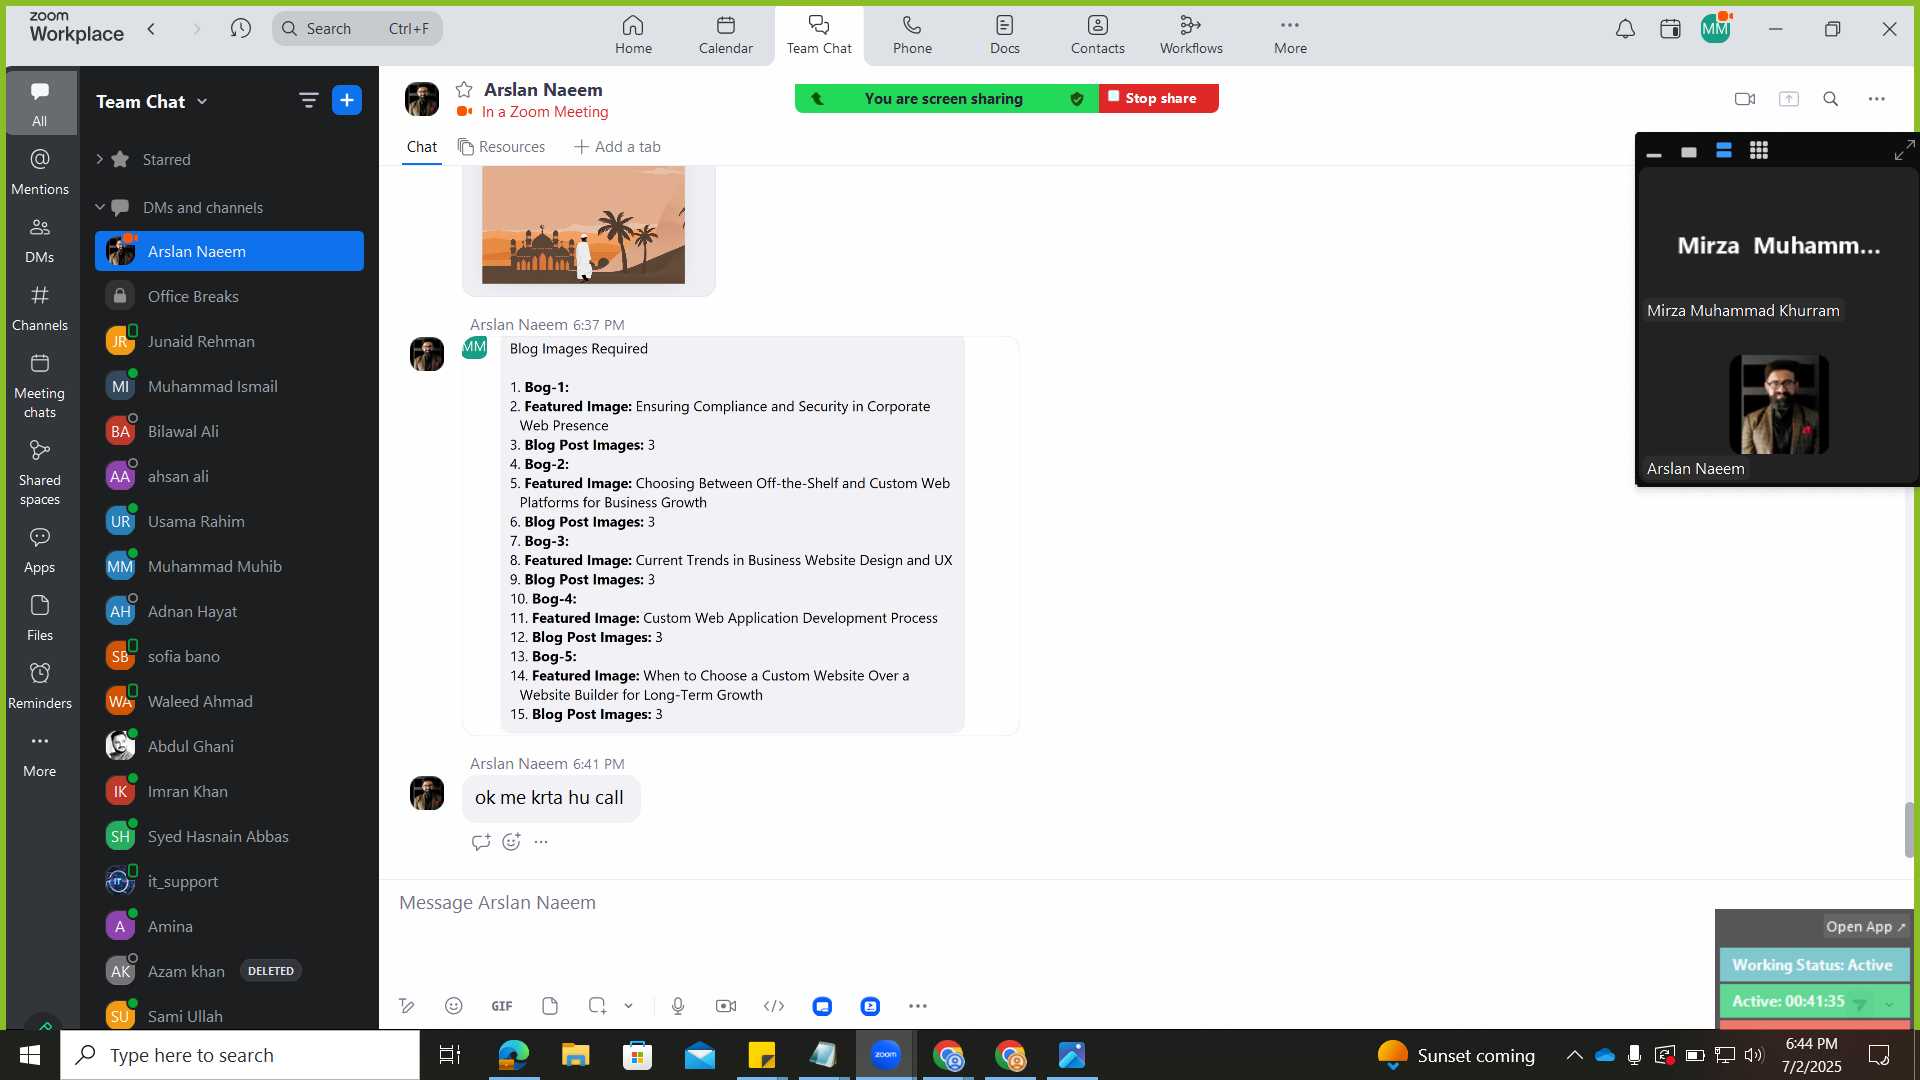Open the it_support chat
The width and height of the screenshot is (1920, 1080).
coord(229,881)
